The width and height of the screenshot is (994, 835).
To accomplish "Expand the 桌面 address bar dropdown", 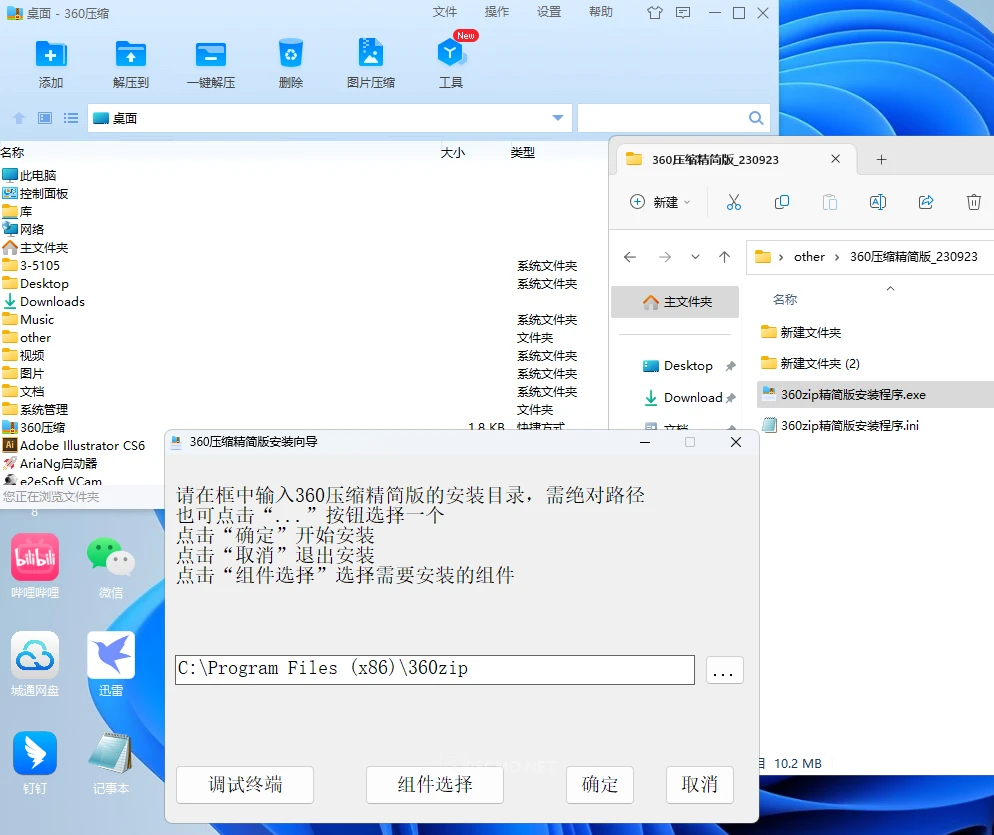I will [558, 118].
